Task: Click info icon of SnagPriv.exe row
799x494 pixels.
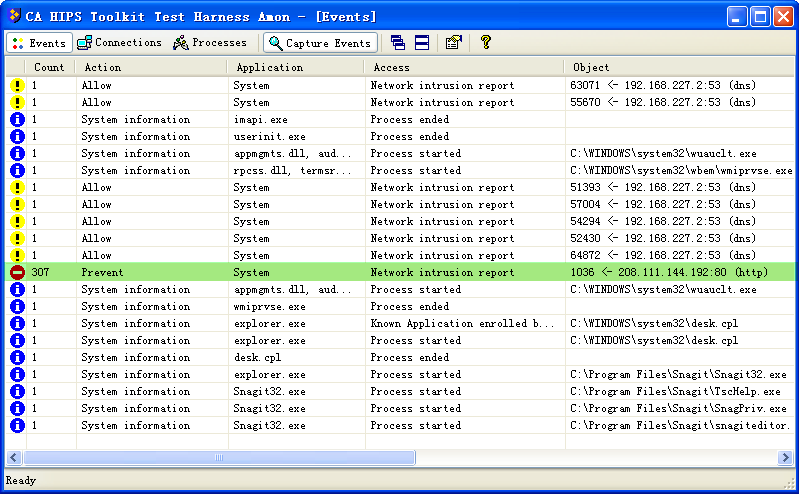Action: 17,408
